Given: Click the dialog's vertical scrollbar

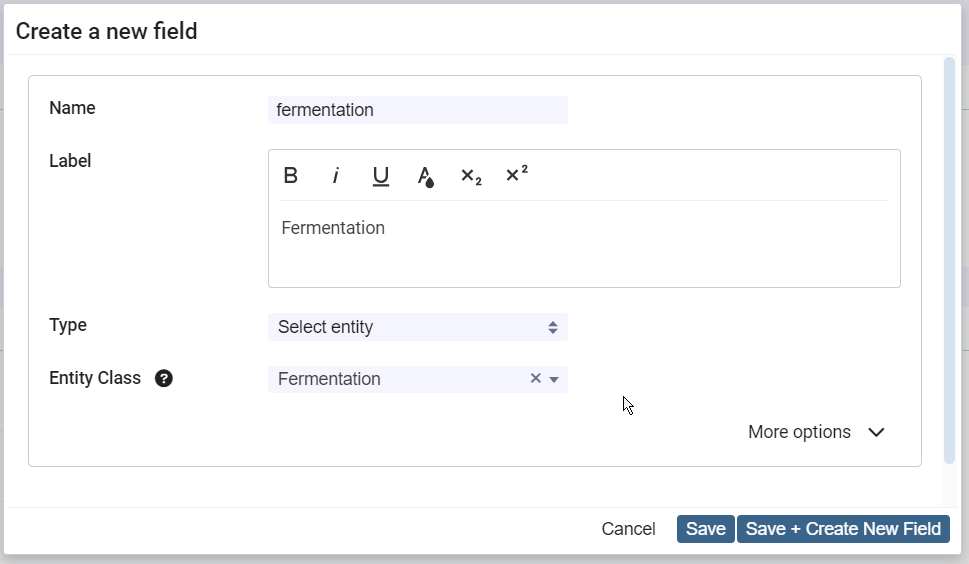Looking at the screenshot, I should tap(949, 260).
